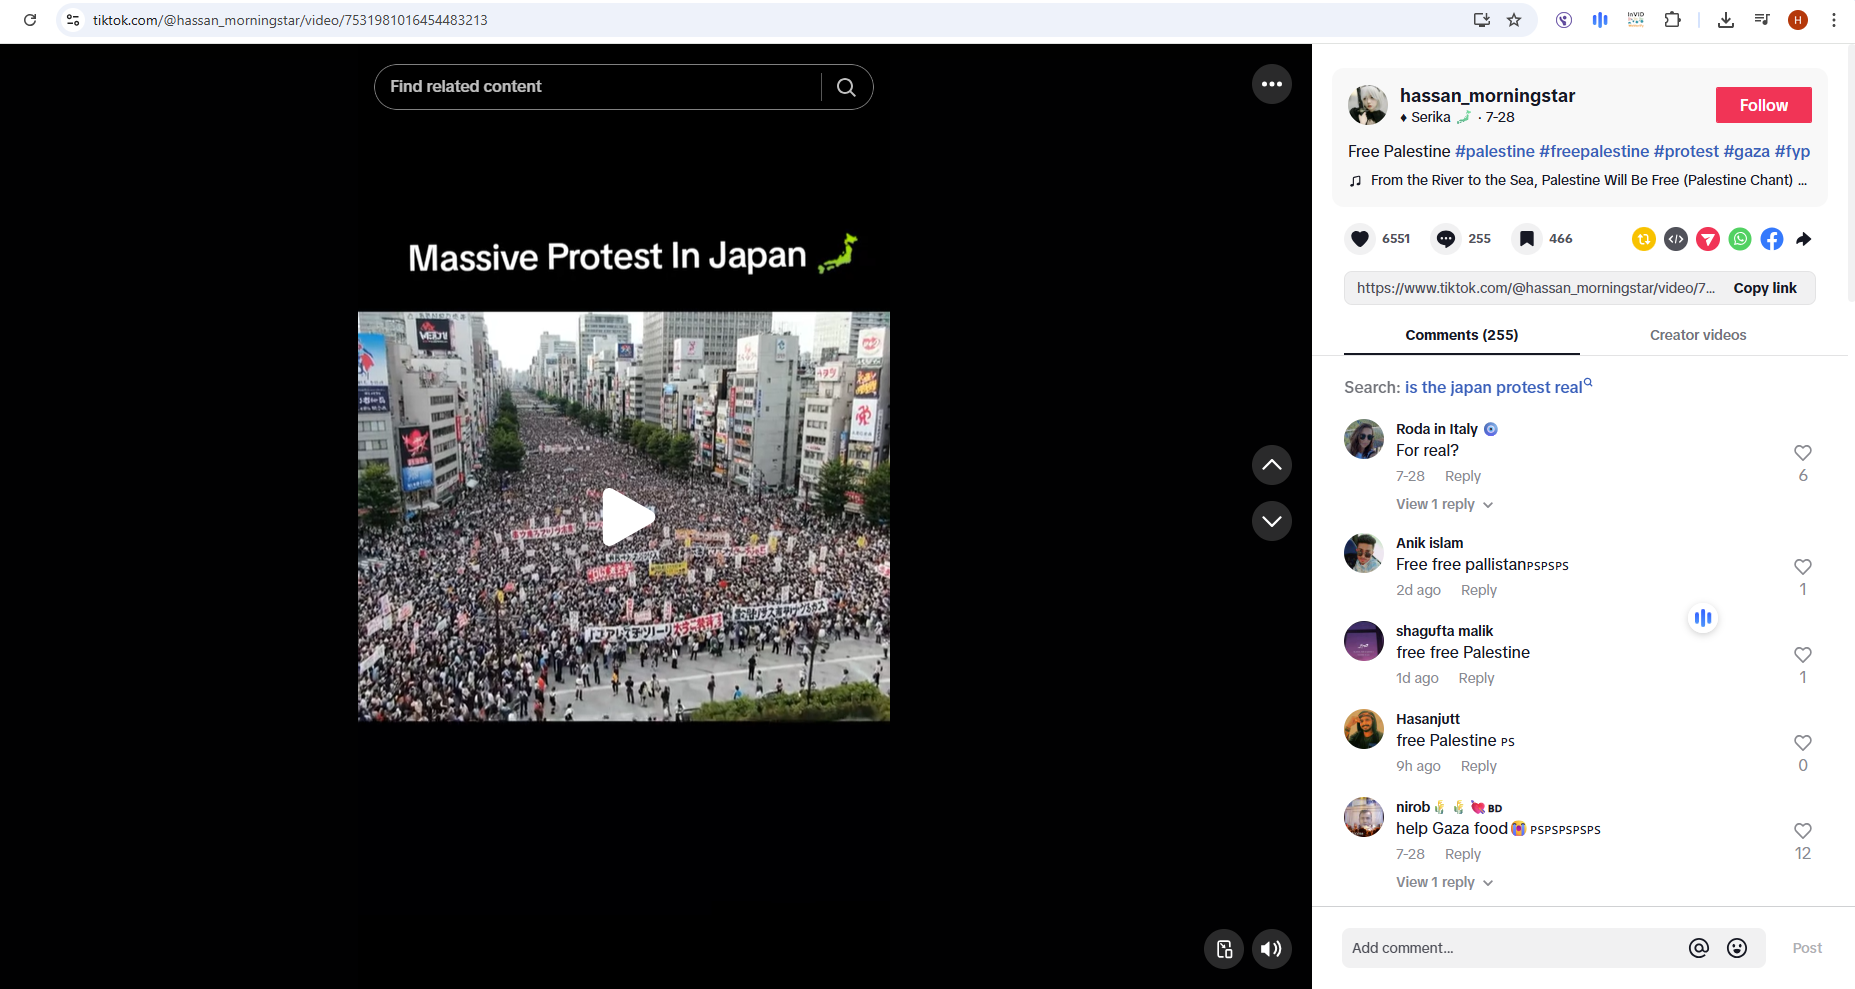
Task: Click the search magnifier in Find related content
Action: tap(846, 88)
